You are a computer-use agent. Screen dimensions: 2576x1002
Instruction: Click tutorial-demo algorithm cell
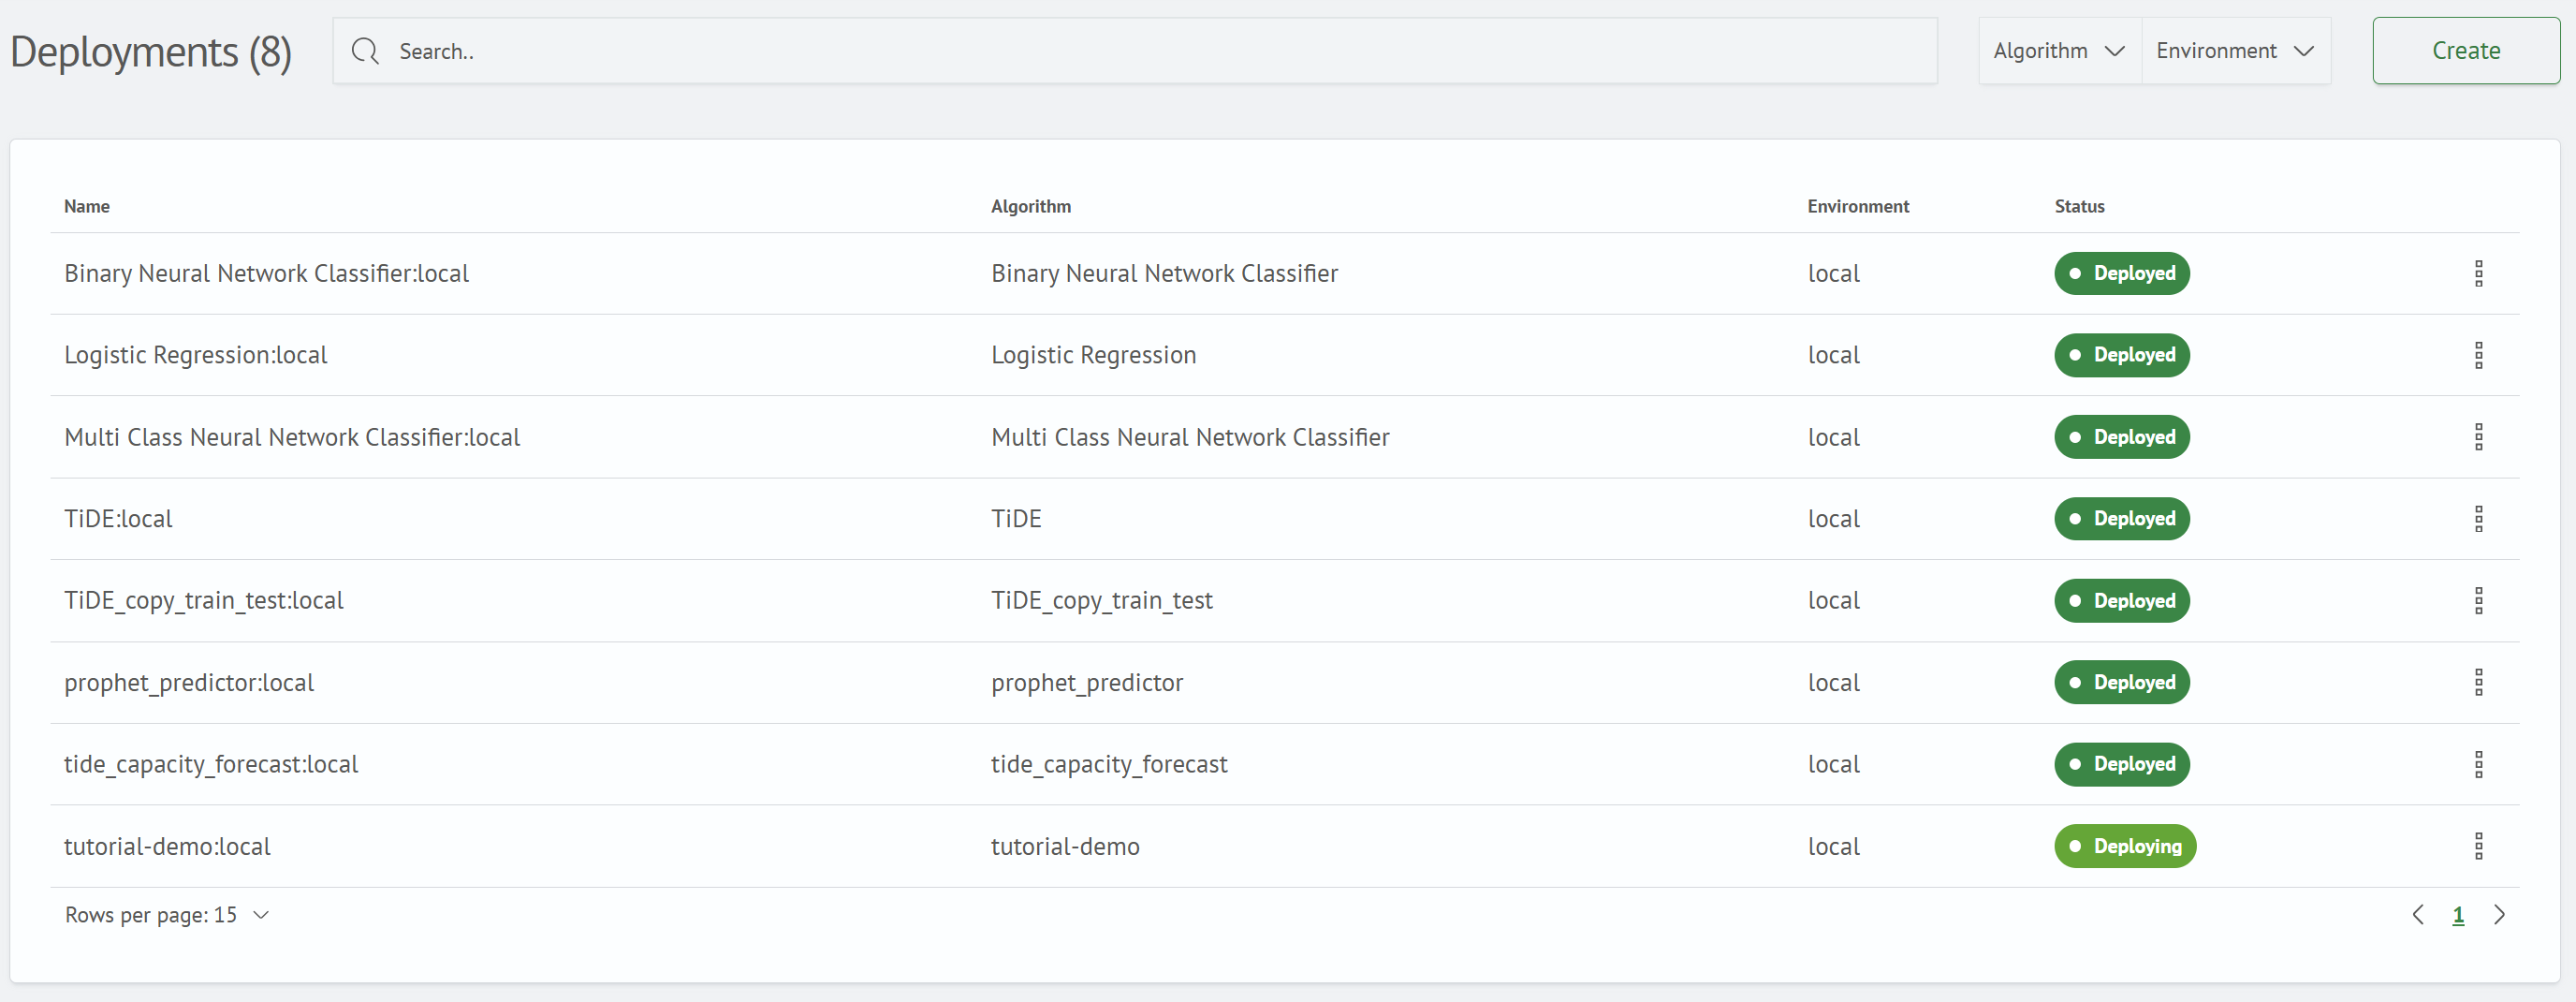coord(1065,846)
